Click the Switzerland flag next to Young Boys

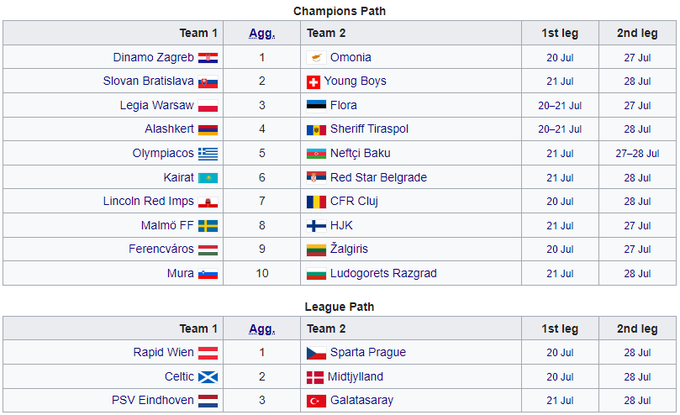point(314,81)
